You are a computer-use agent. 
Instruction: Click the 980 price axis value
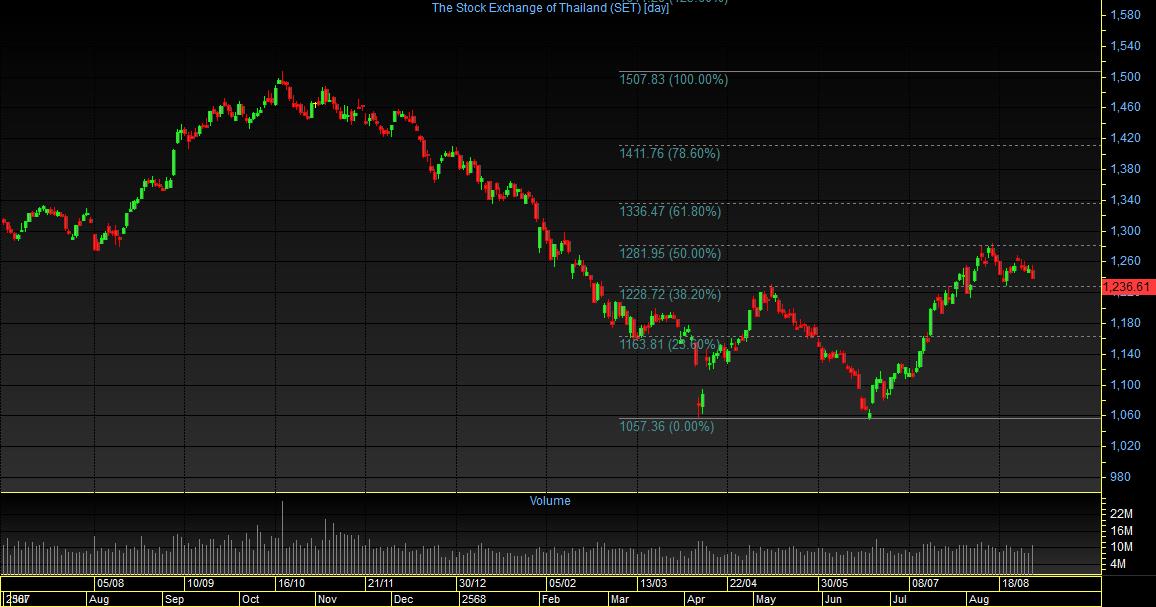pyautogui.click(x=1120, y=477)
